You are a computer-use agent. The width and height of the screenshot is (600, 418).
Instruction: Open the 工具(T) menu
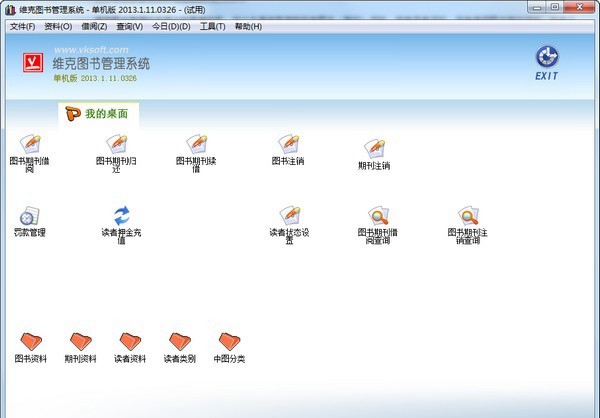[212, 26]
